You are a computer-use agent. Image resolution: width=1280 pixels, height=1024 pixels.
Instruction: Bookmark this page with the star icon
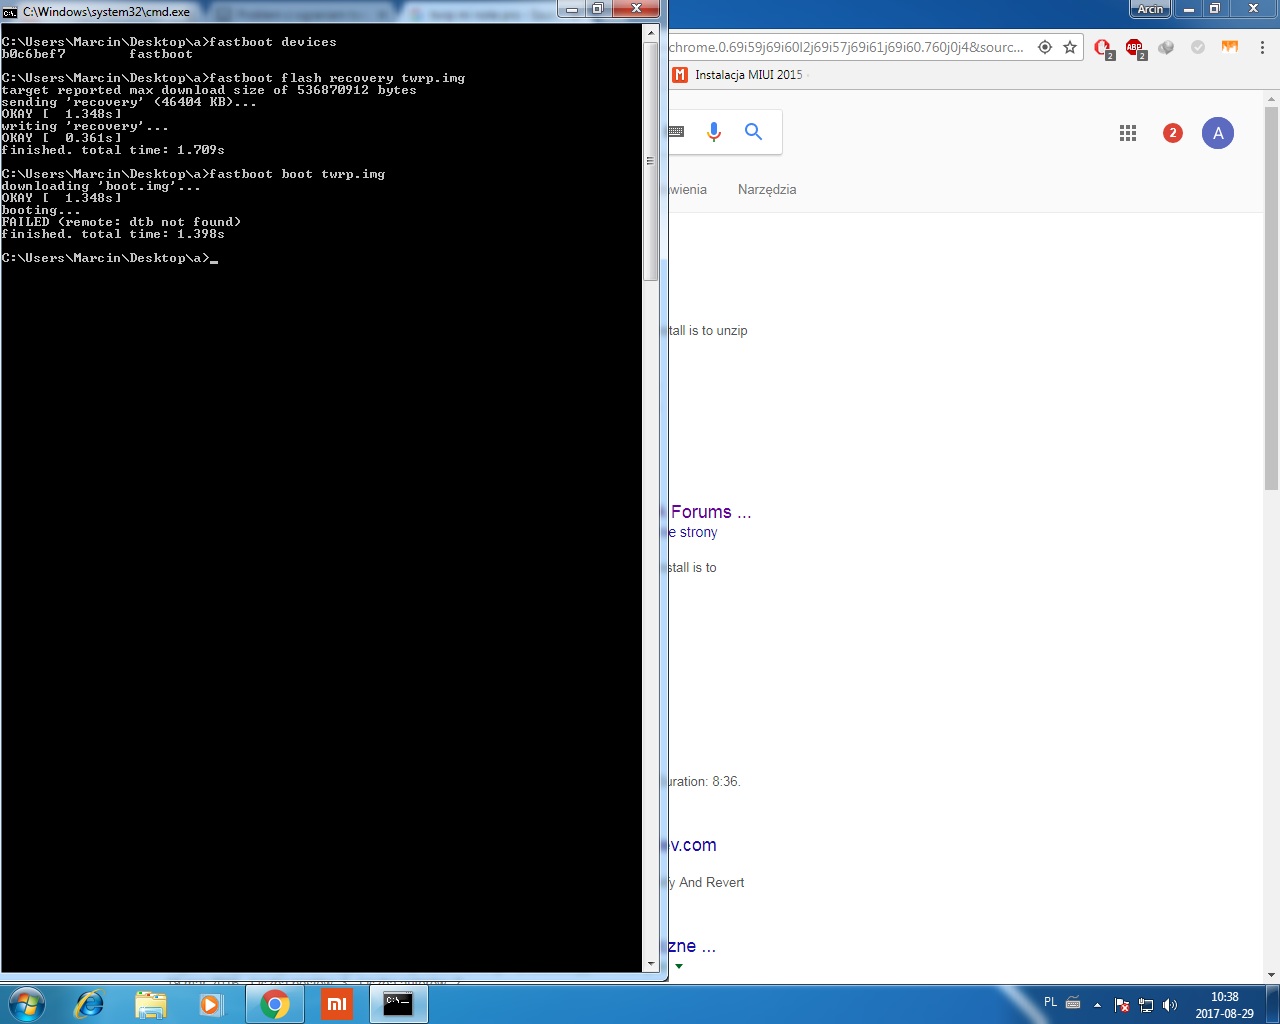(x=1070, y=47)
